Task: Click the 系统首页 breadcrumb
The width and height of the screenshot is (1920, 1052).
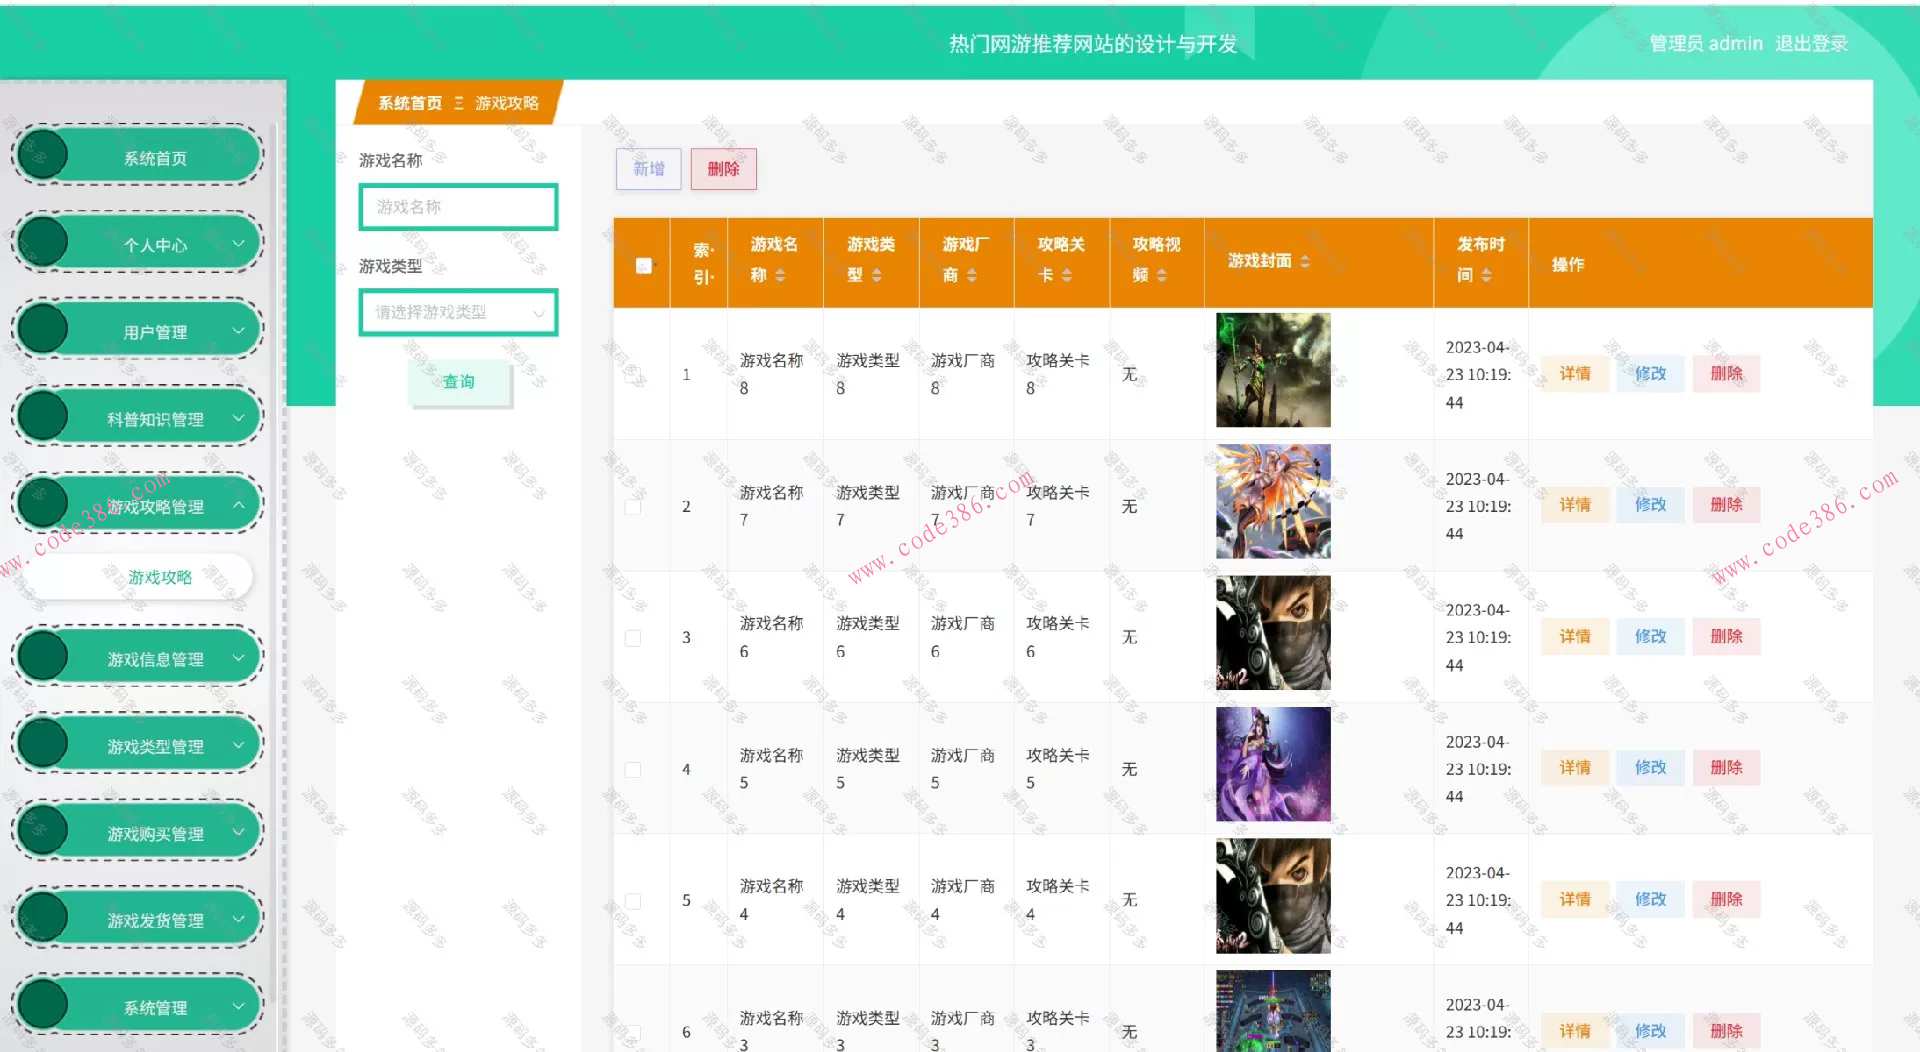Action: coord(410,103)
